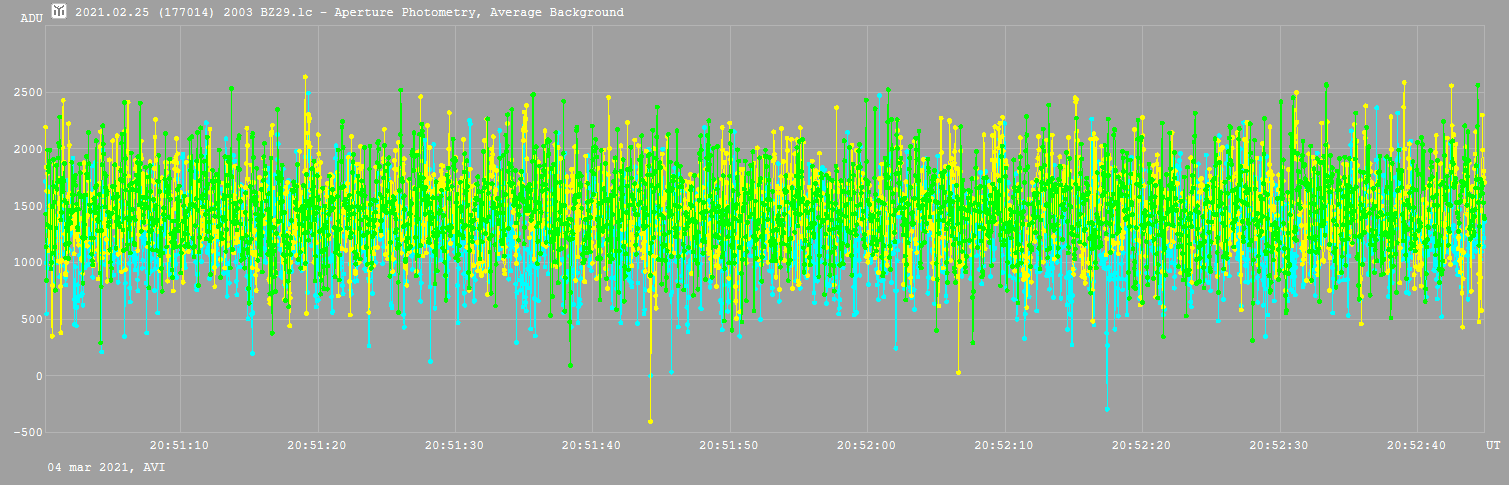
Task: Click the time label '20:51:30'
Action: click(454, 444)
